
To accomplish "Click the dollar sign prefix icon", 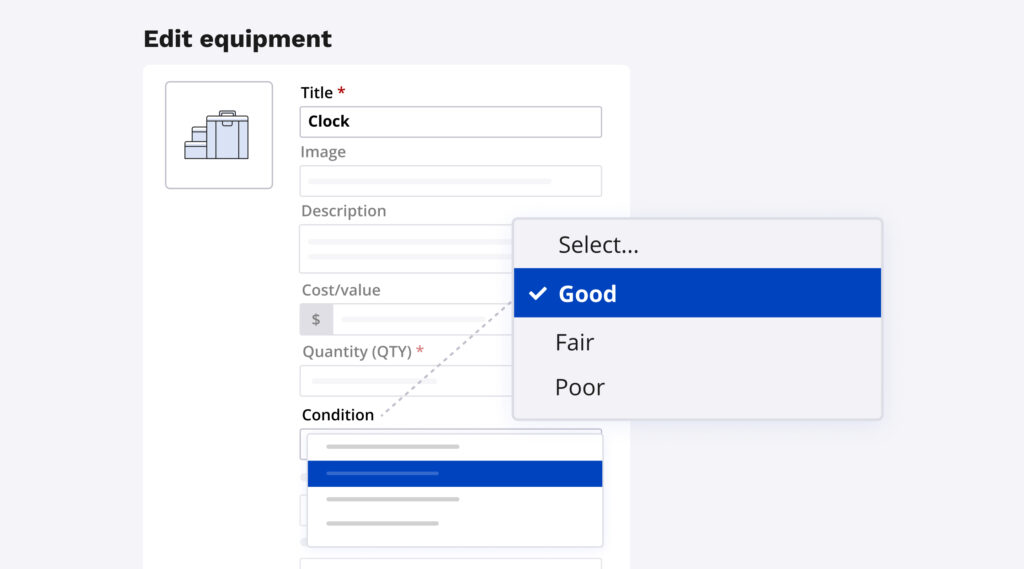I will coord(316,319).
